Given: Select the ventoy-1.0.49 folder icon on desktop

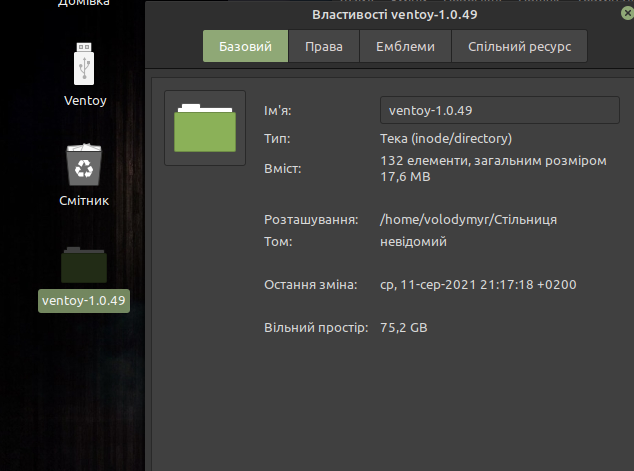Looking at the screenshot, I should (x=84, y=265).
